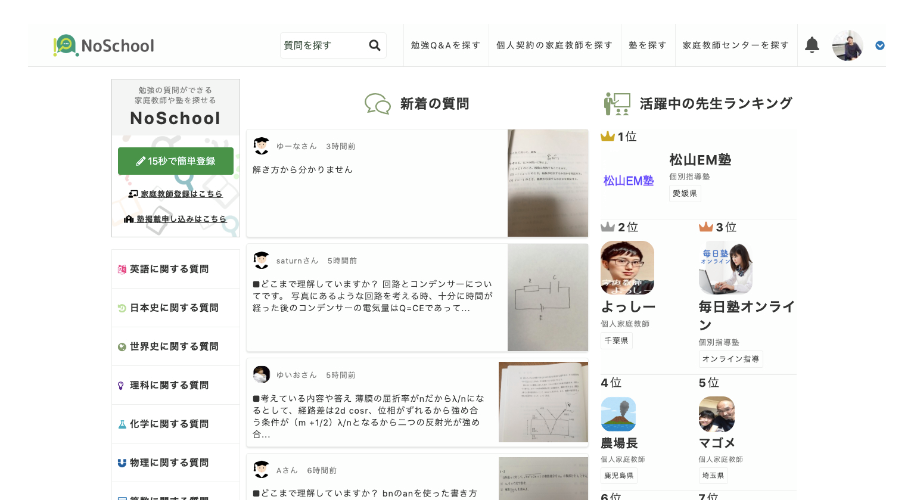The image size is (911, 500).
Task: Click the teacher board icon by ランキング
Action: 617,104
